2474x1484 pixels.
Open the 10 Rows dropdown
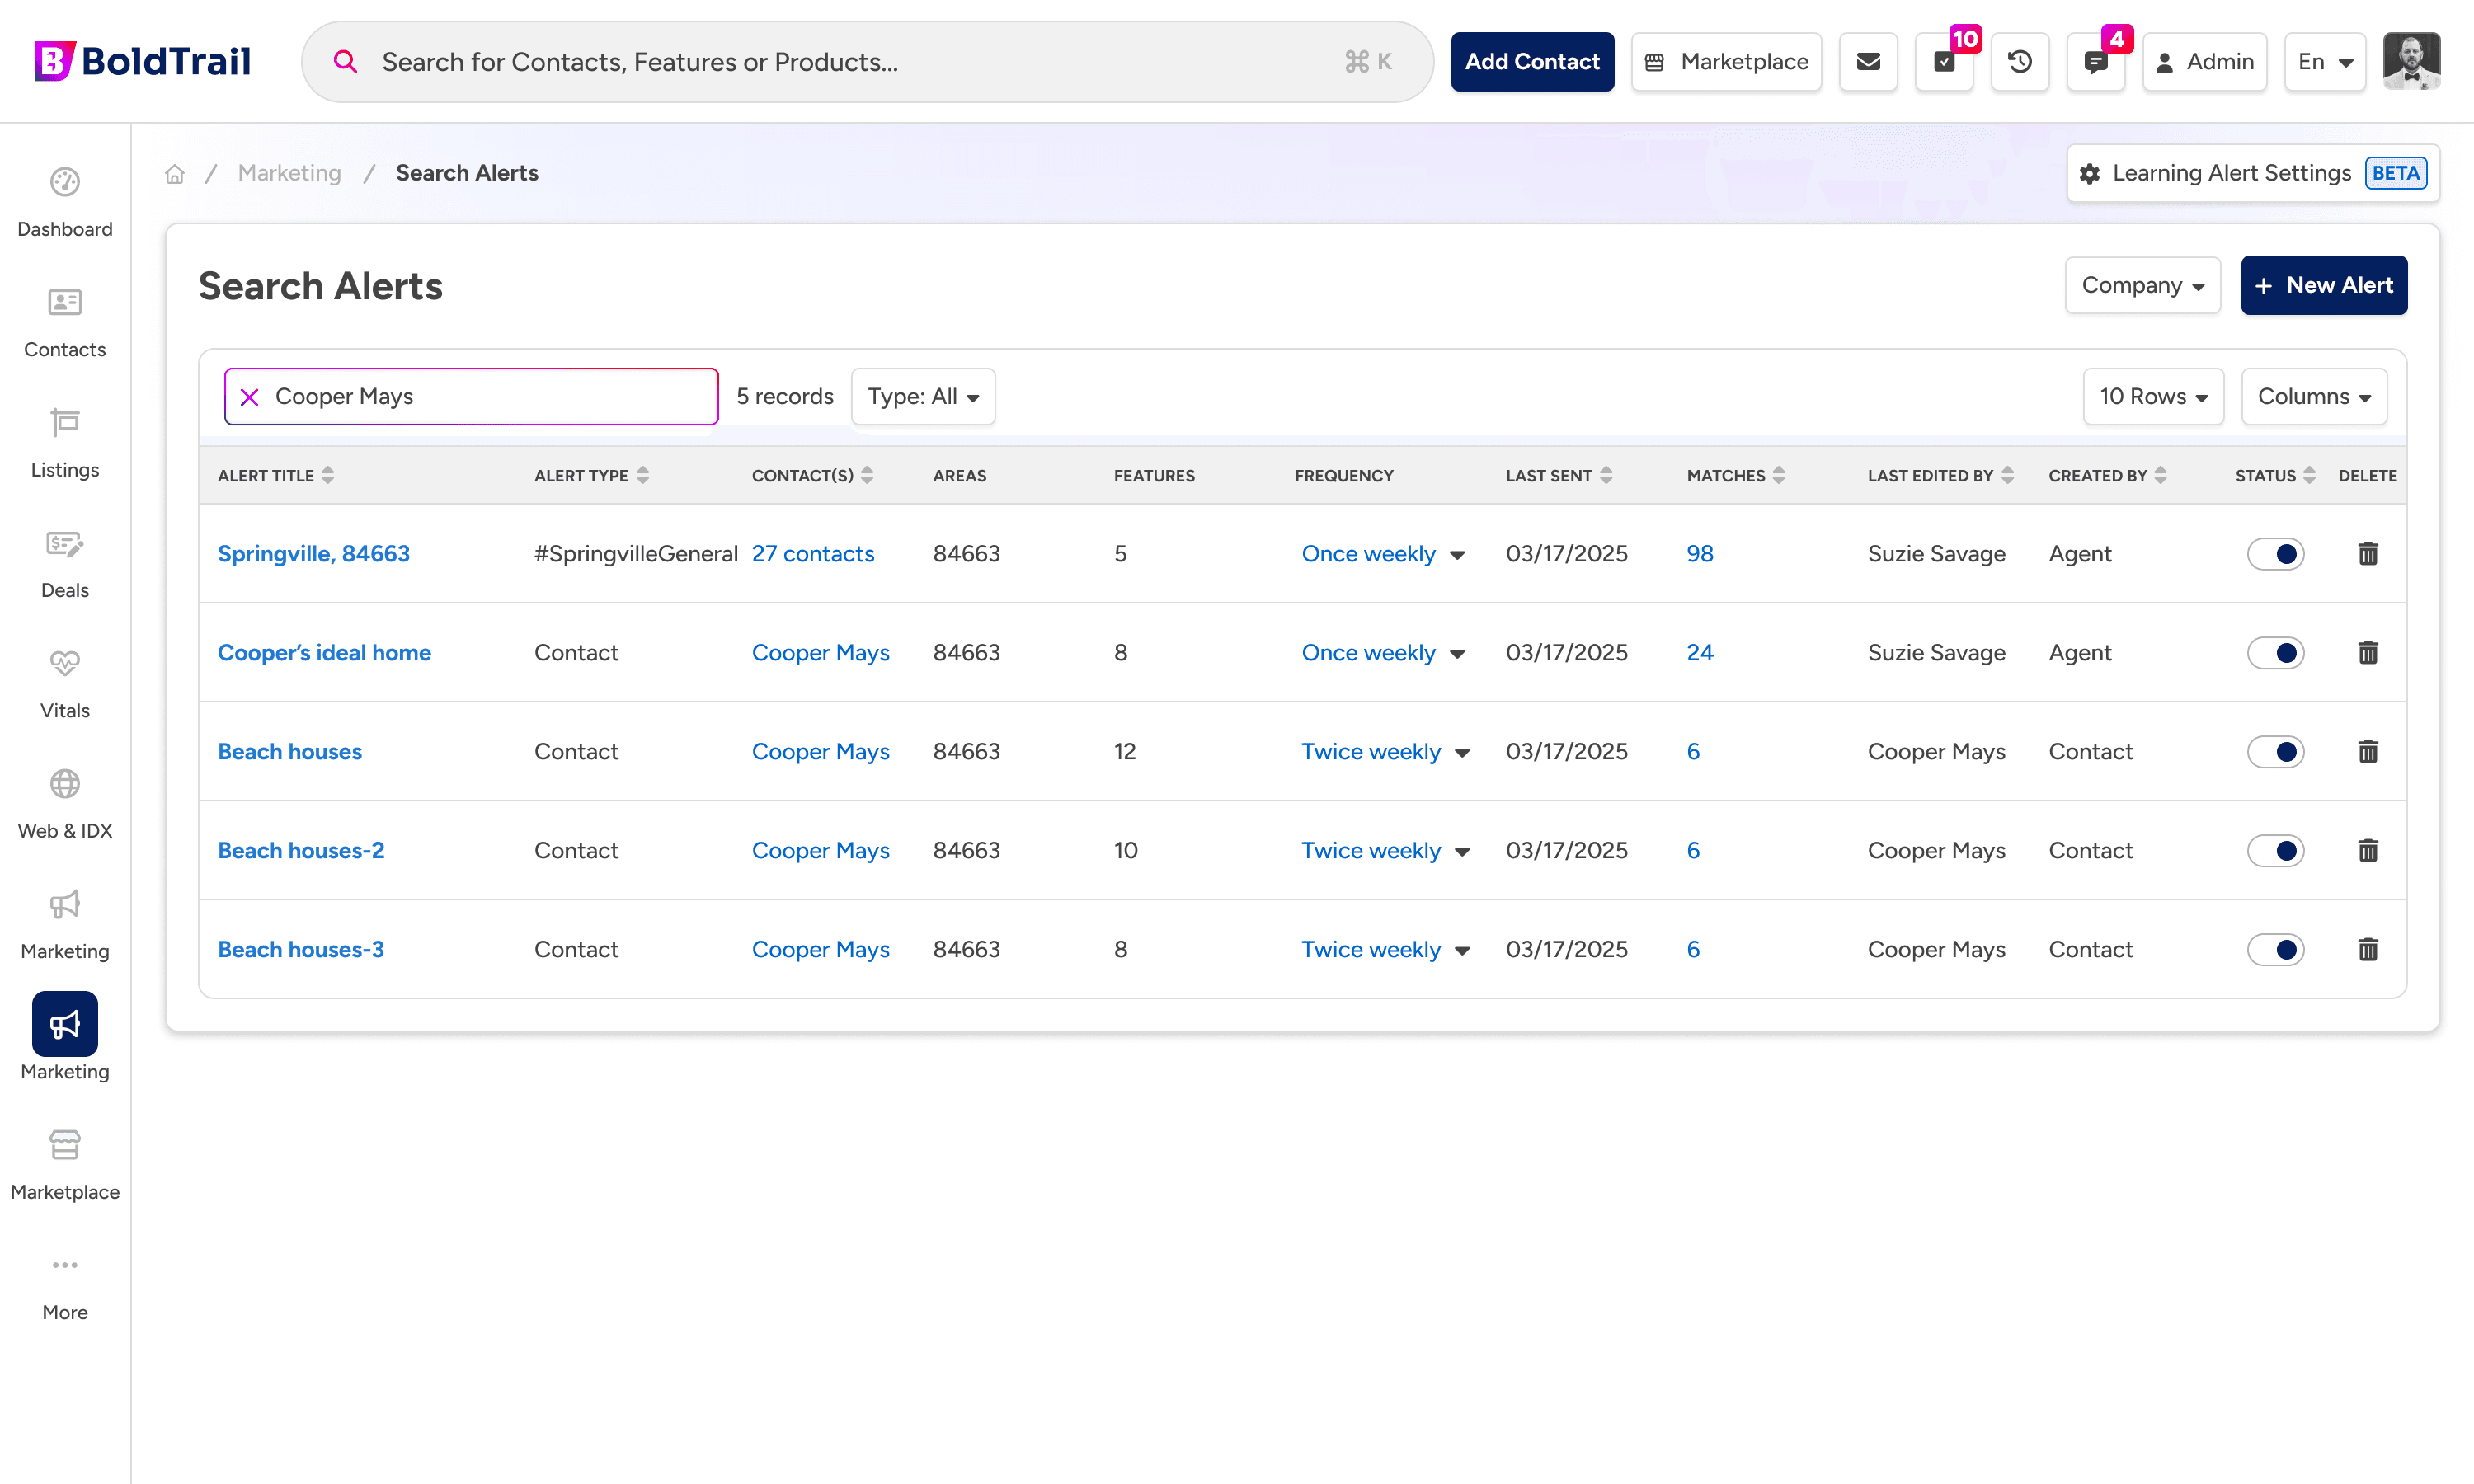pyautogui.click(x=2153, y=397)
